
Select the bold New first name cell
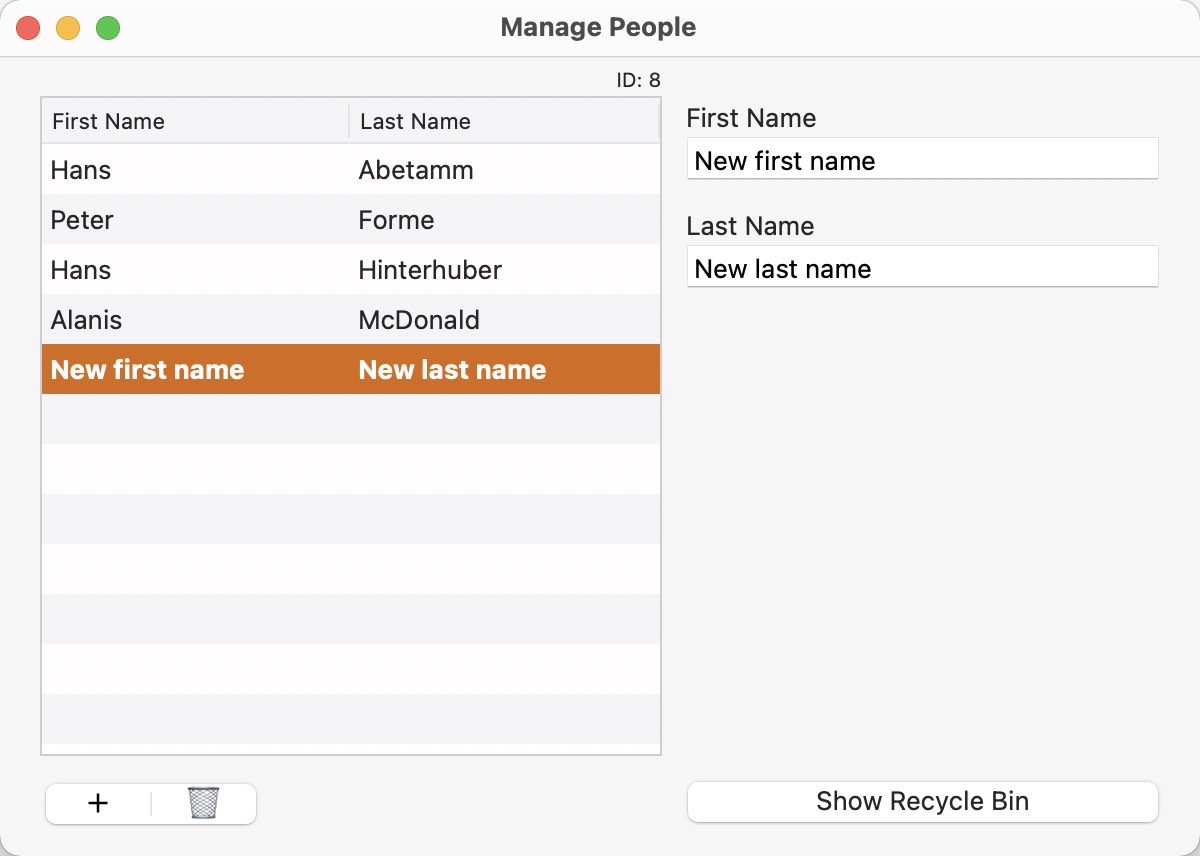click(x=195, y=370)
